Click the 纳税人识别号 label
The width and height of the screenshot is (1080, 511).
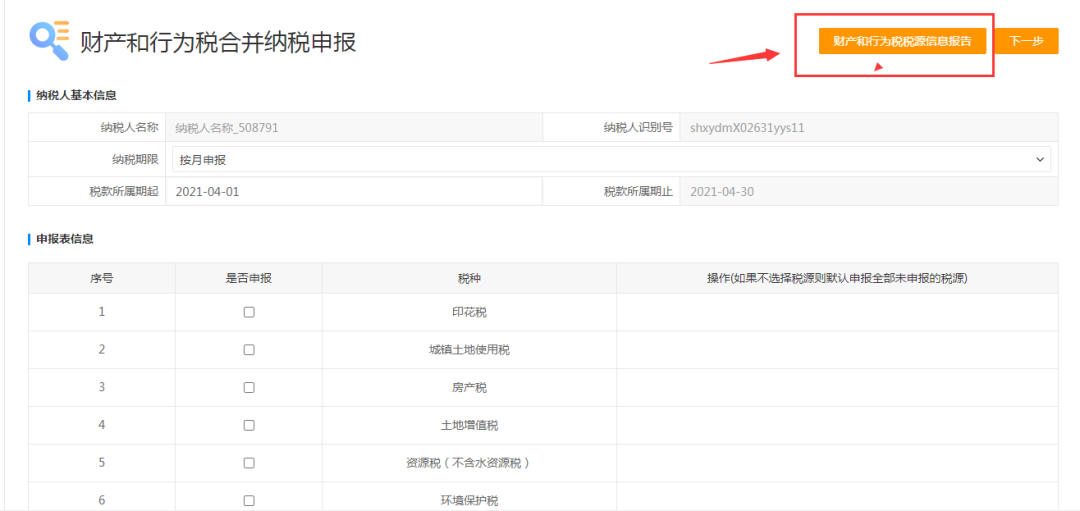click(638, 127)
